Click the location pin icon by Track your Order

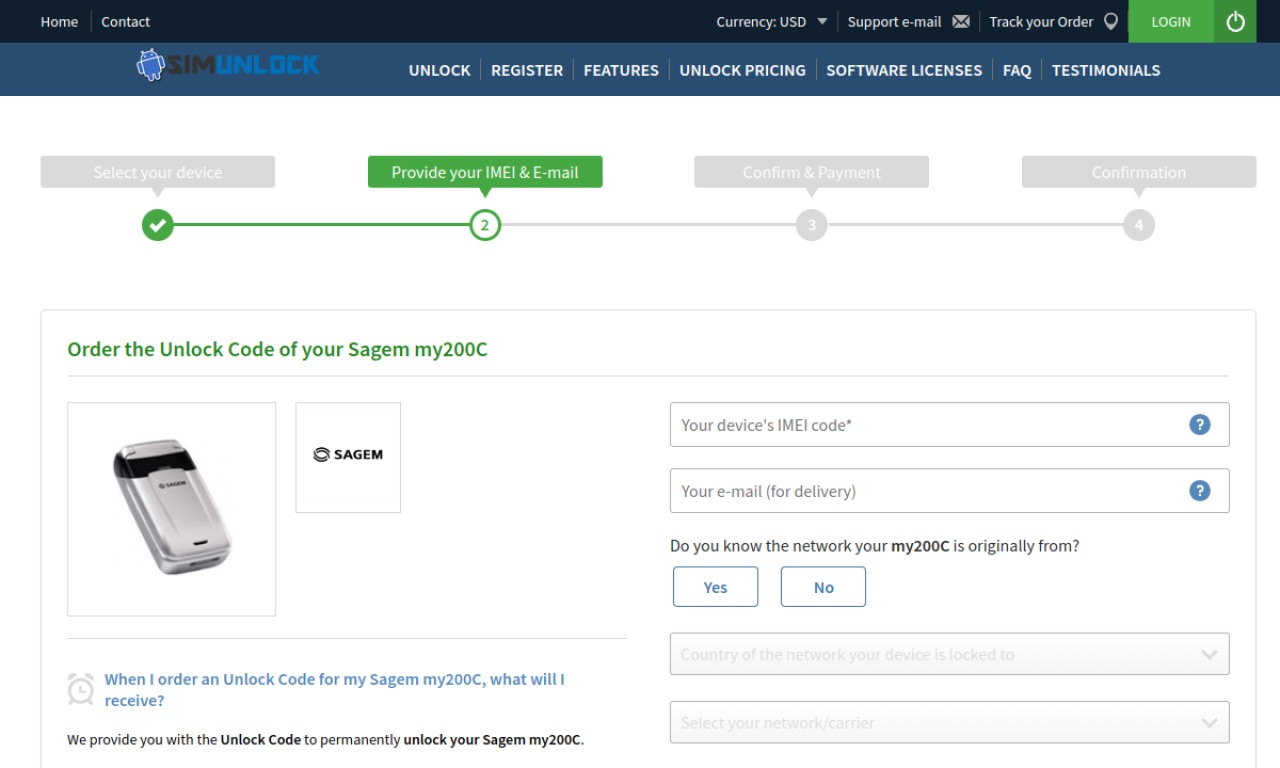point(1110,21)
